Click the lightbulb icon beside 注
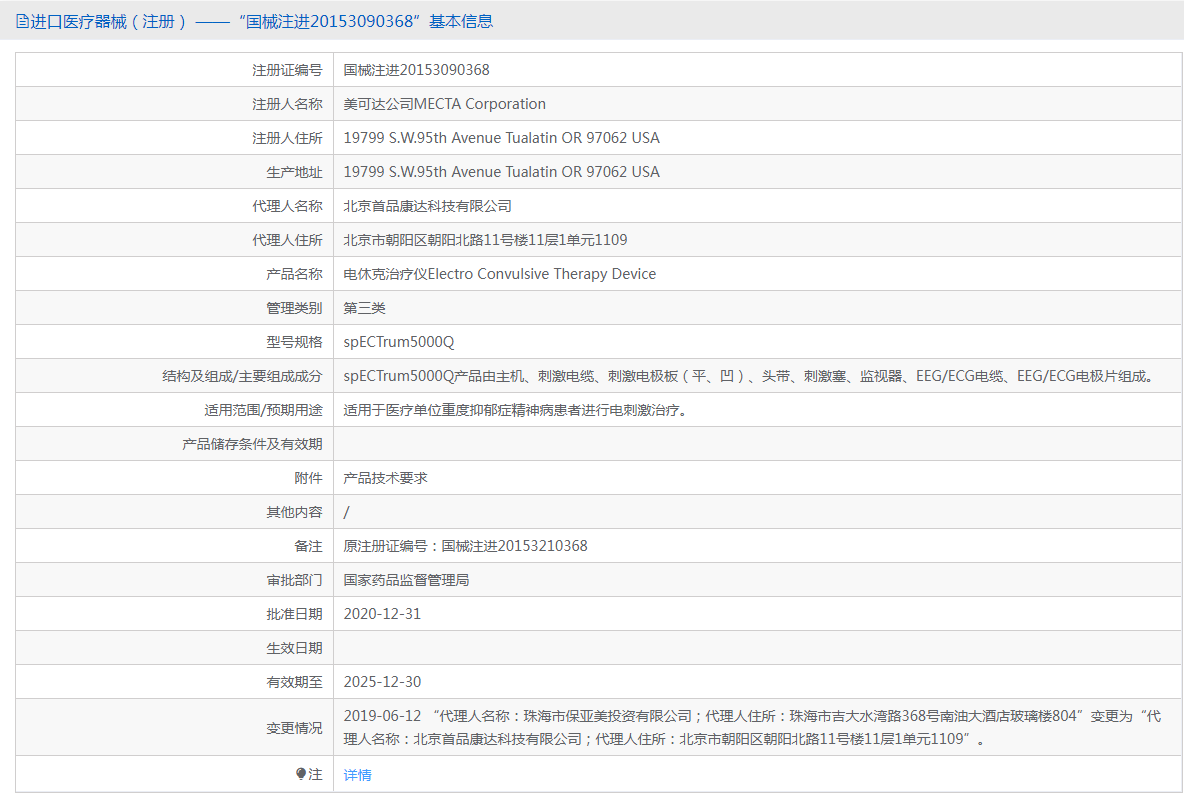Screen dimensions: 1184x794 coord(300,775)
